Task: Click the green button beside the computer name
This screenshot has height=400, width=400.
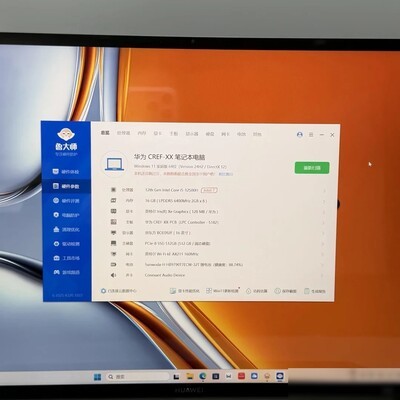Action: click(312, 168)
